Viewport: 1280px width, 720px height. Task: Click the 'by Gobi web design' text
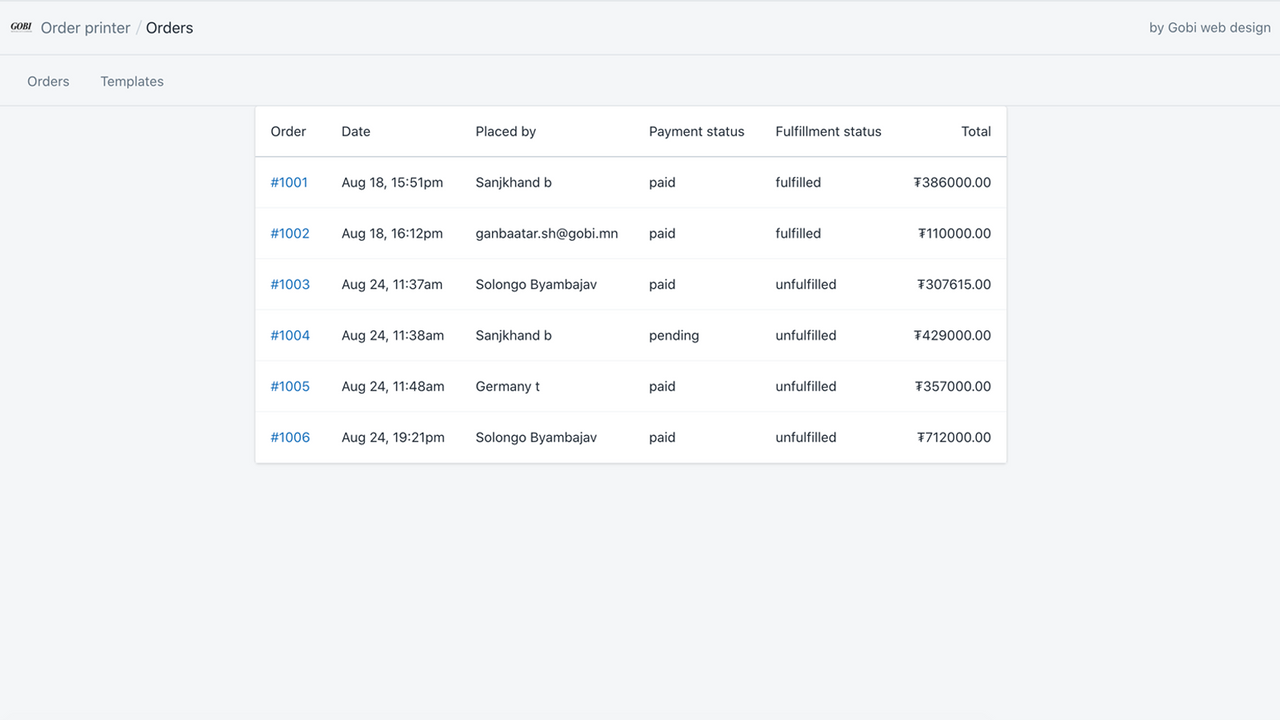coord(1210,28)
